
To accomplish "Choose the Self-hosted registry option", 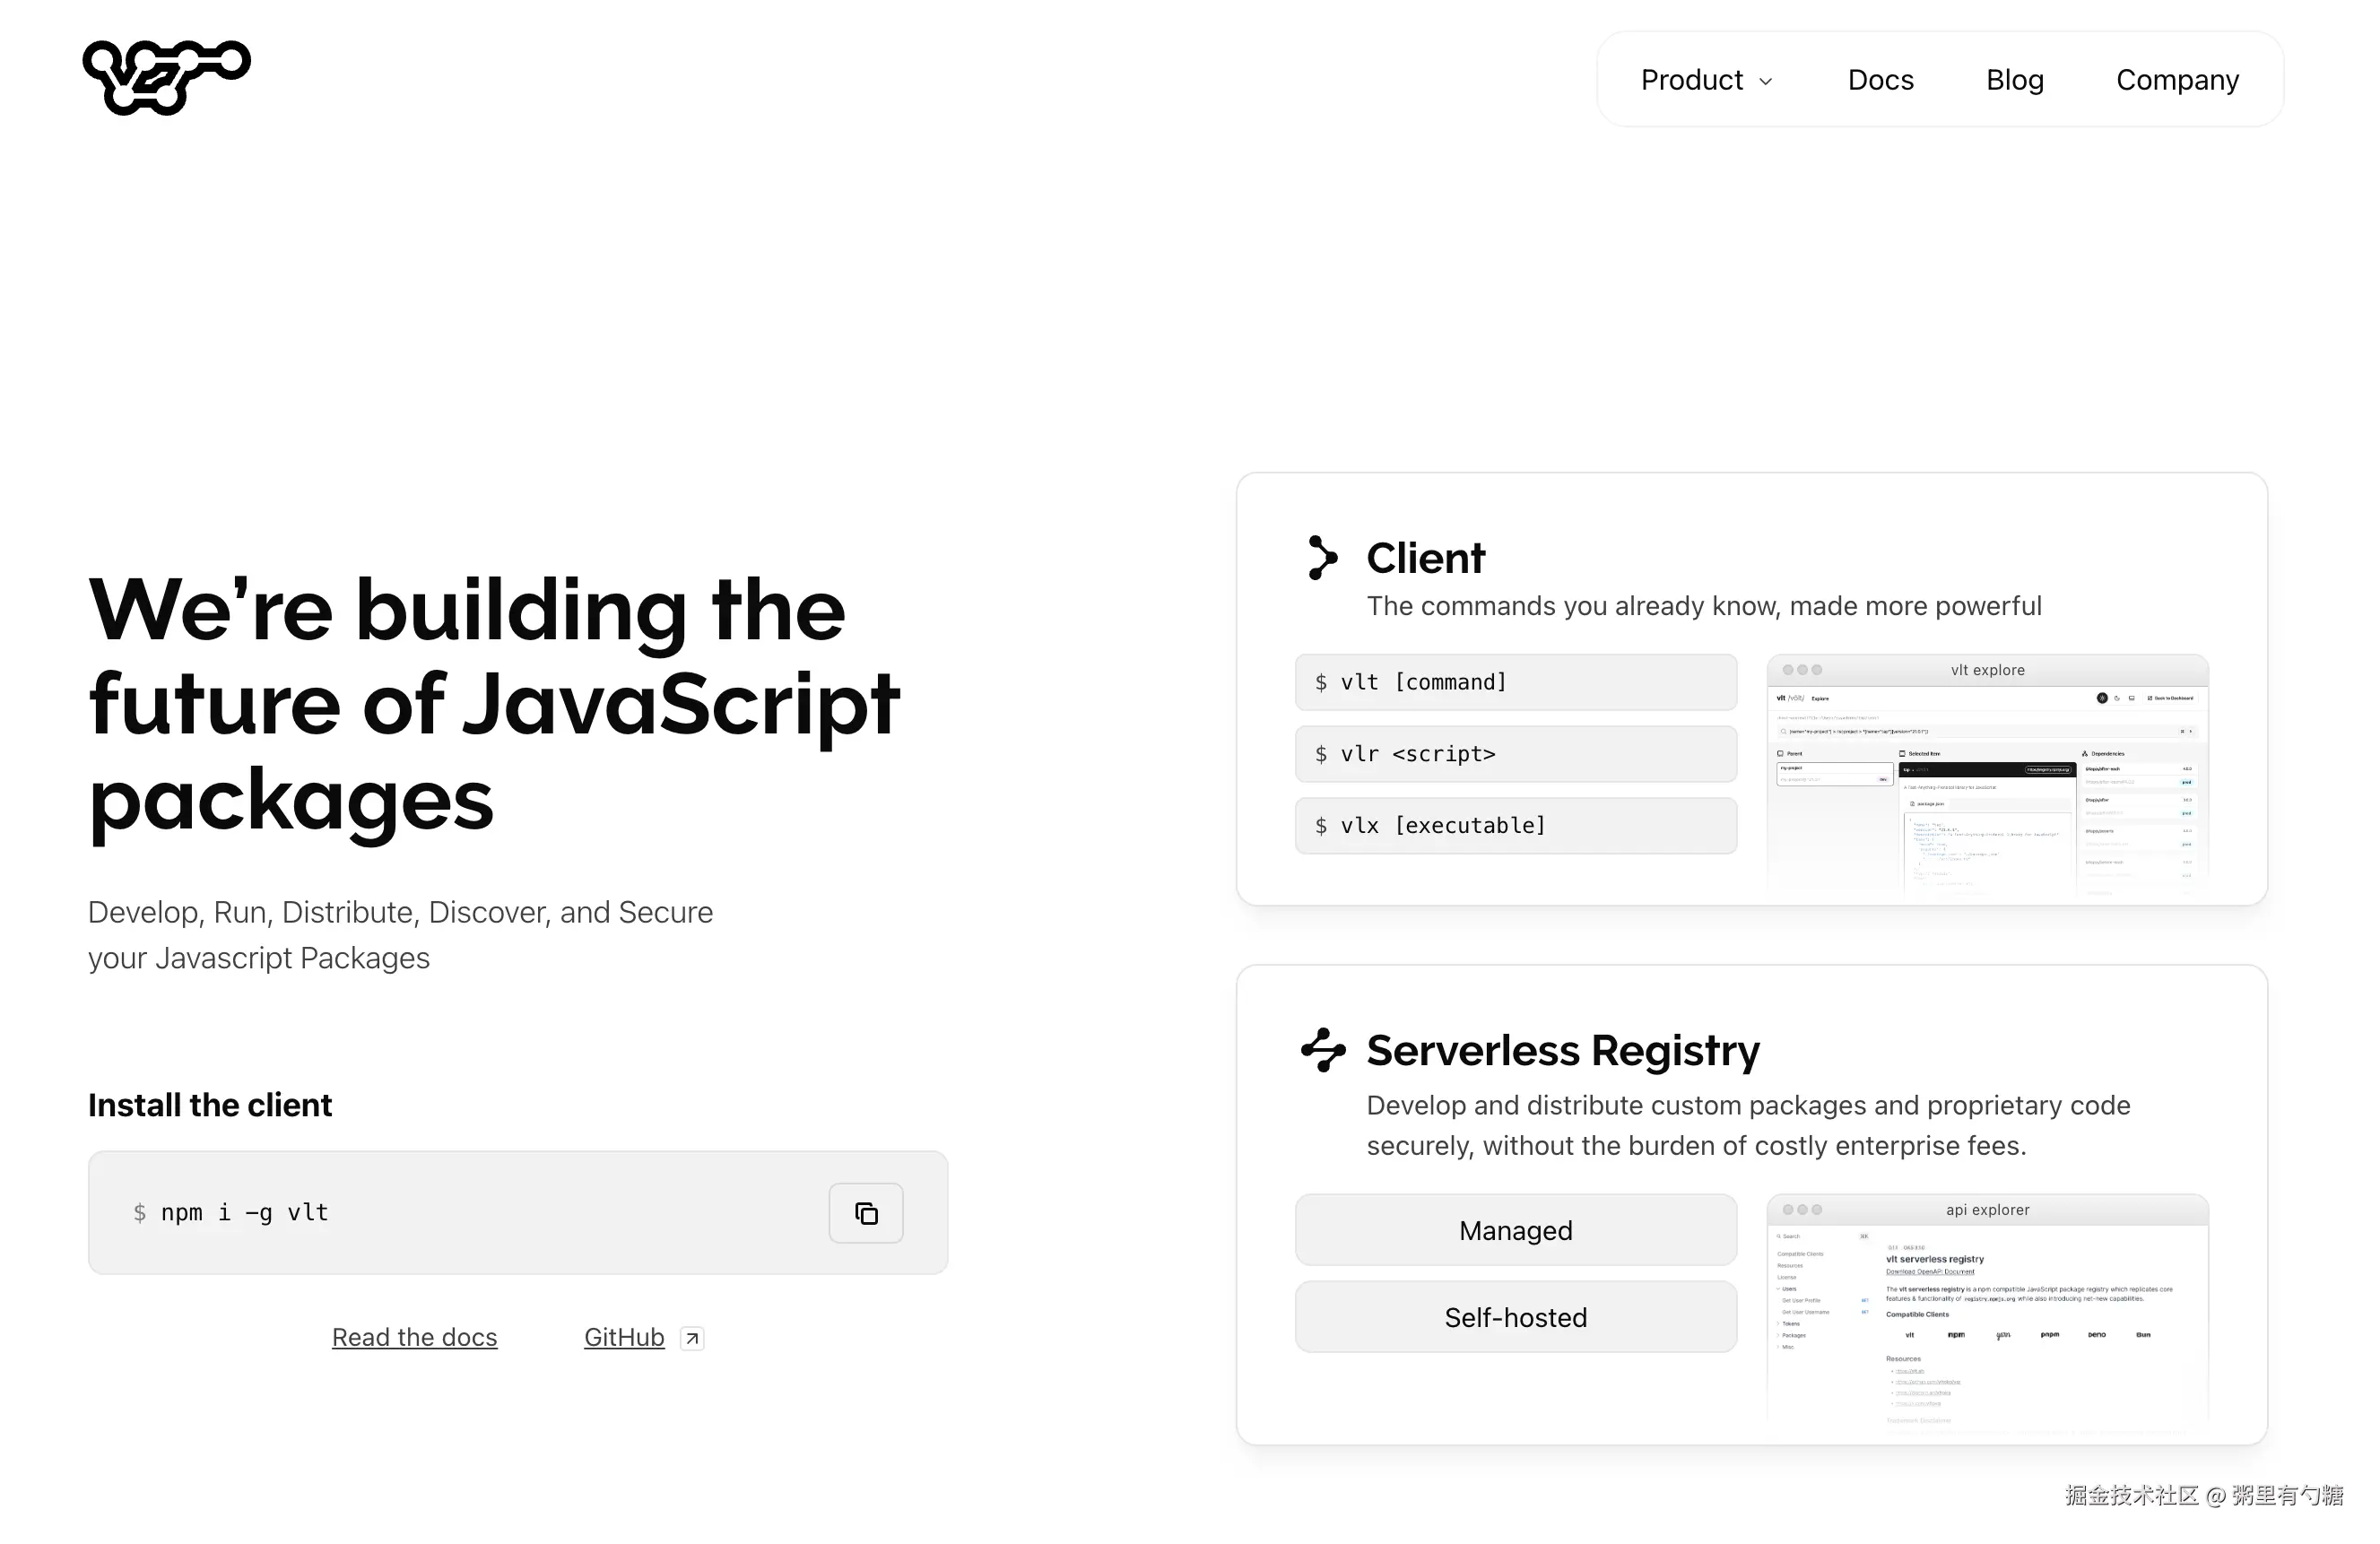I will click(x=1515, y=1317).
